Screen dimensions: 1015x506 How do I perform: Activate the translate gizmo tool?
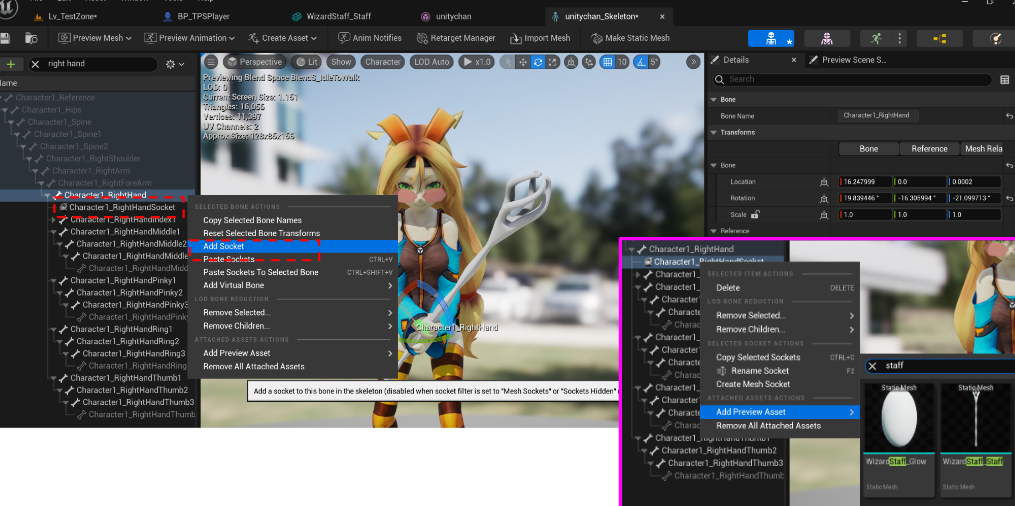point(523,62)
